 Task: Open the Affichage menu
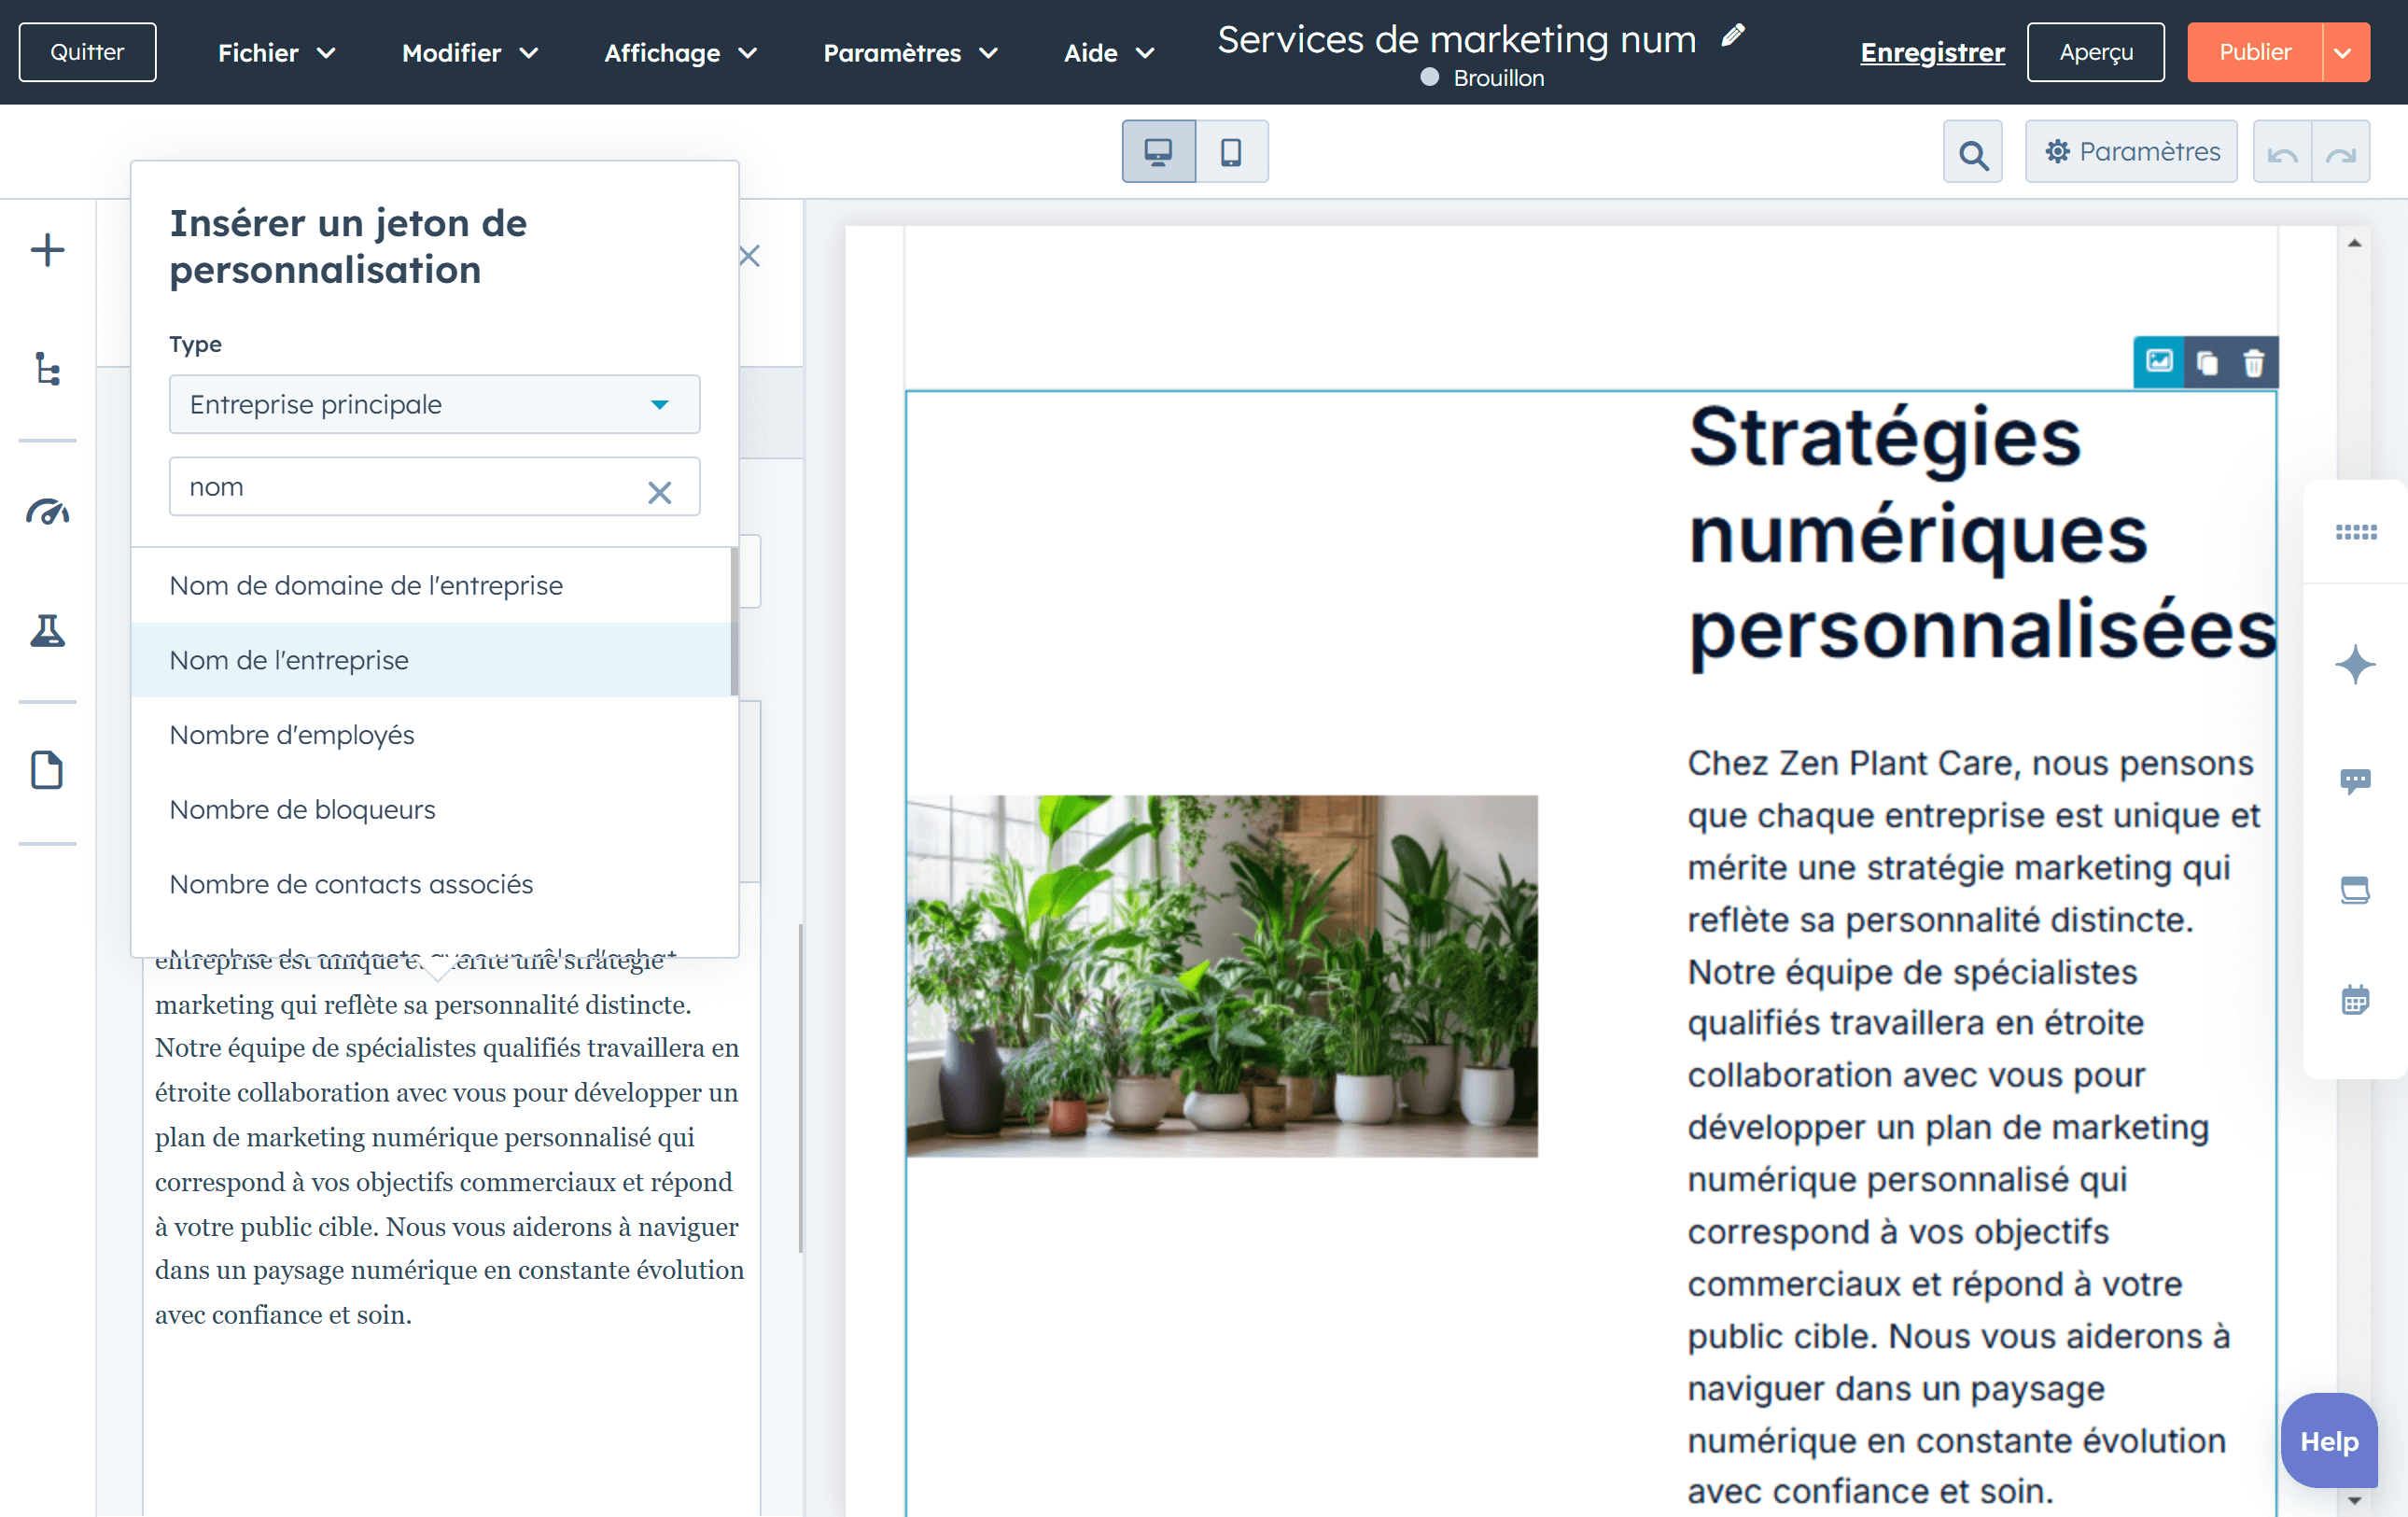(679, 53)
